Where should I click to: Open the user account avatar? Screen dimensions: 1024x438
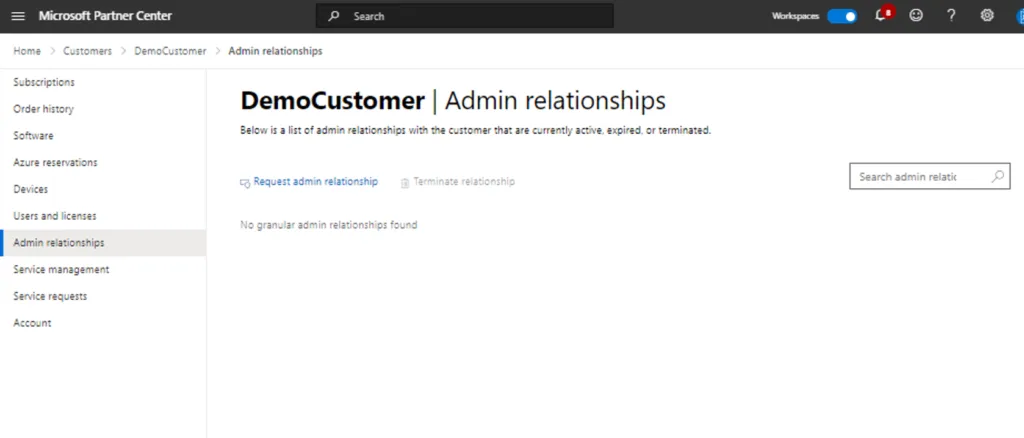tap(1019, 16)
